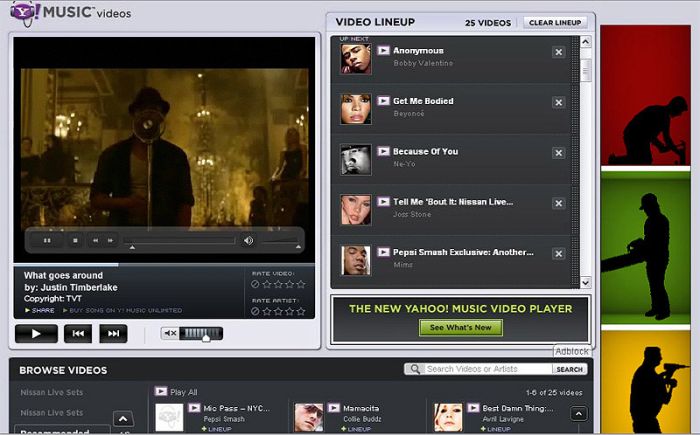Mute audio with the speaker mute icon
Image resolution: width=700 pixels, height=435 pixels.
(x=170, y=333)
